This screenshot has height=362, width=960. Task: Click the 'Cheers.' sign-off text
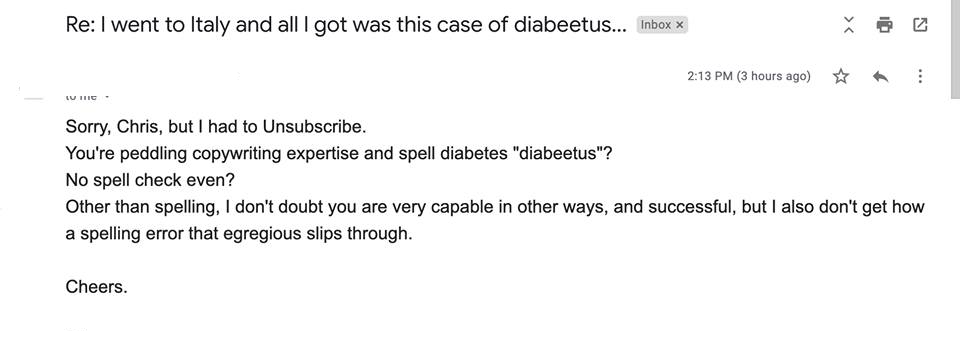[97, 287]
